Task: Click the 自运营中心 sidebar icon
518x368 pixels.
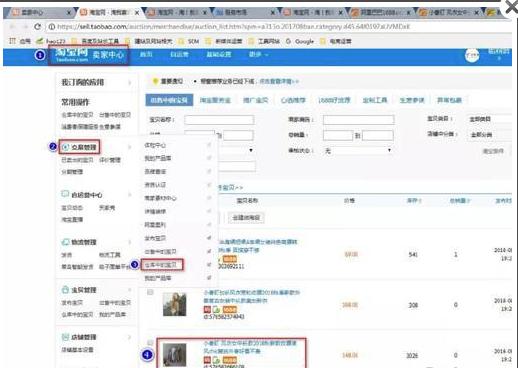Action: click(x=65, y=194)
